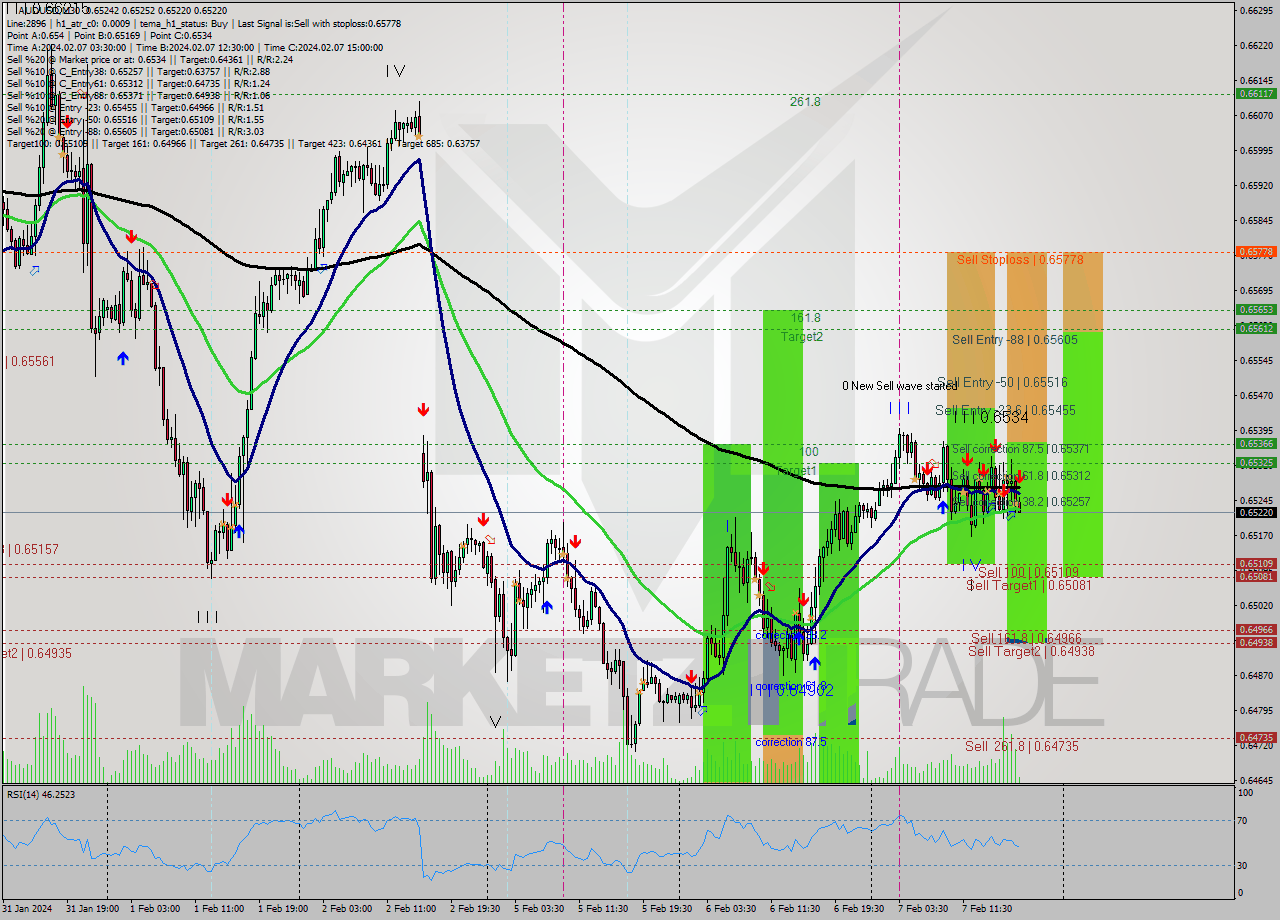Click the 'C_Entry38: 0.65257' line

(138, 71)
